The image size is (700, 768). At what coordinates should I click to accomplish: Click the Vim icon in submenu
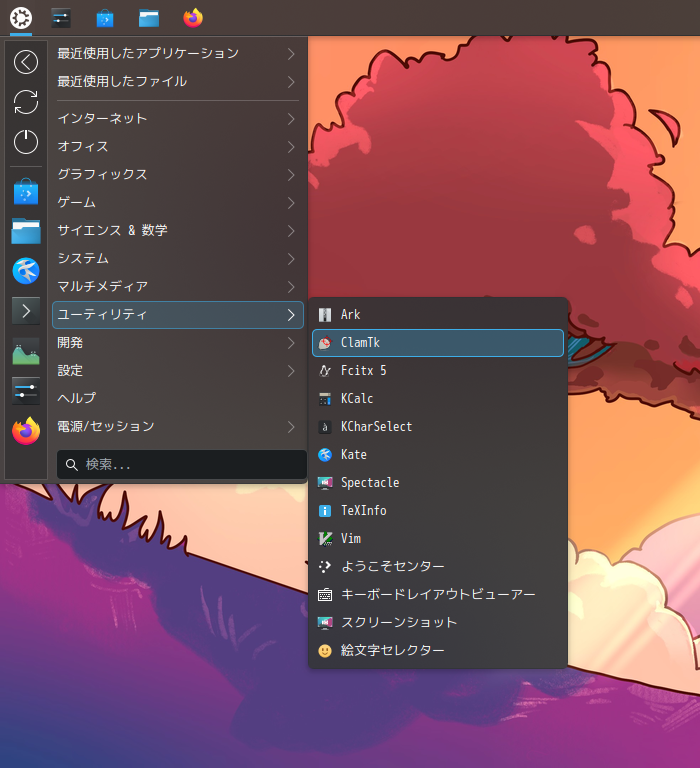[325, 538]
